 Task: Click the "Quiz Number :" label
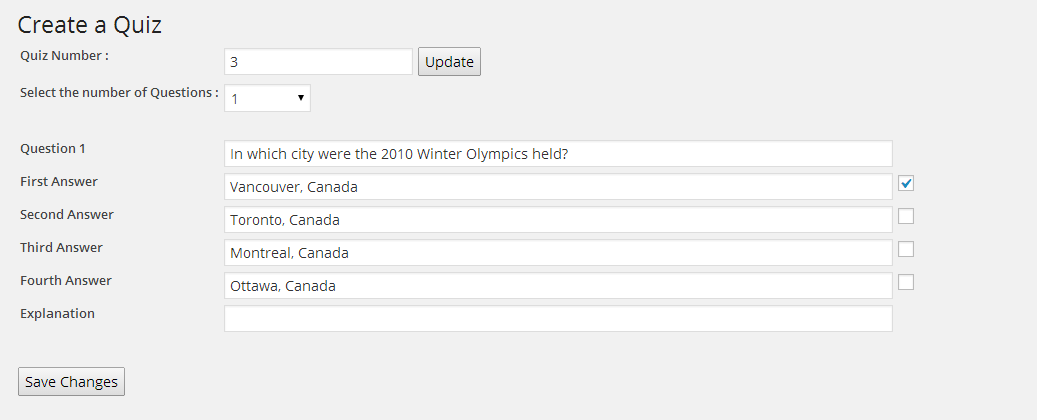point(64,55)
